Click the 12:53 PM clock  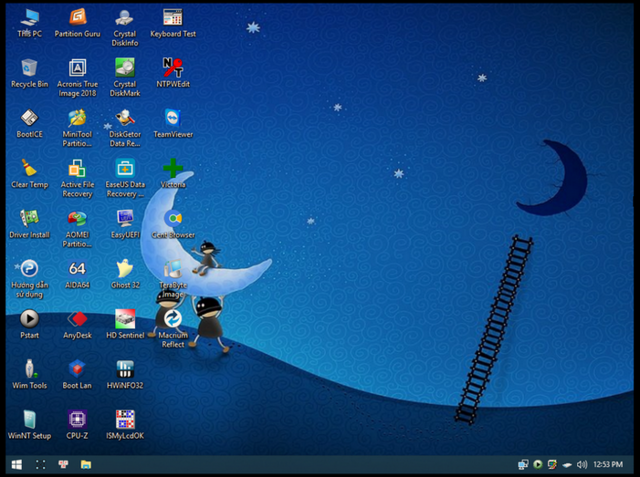(608, 464)
